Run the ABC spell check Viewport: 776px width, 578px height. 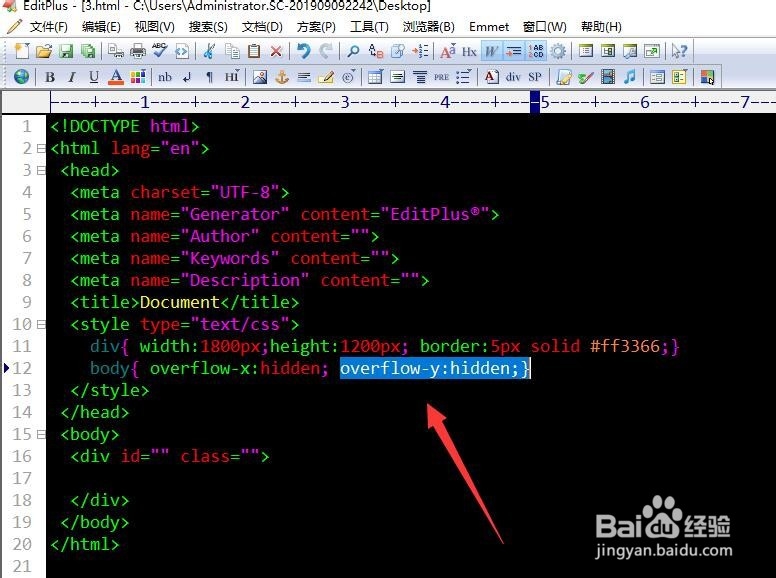[x=159, y=50]
